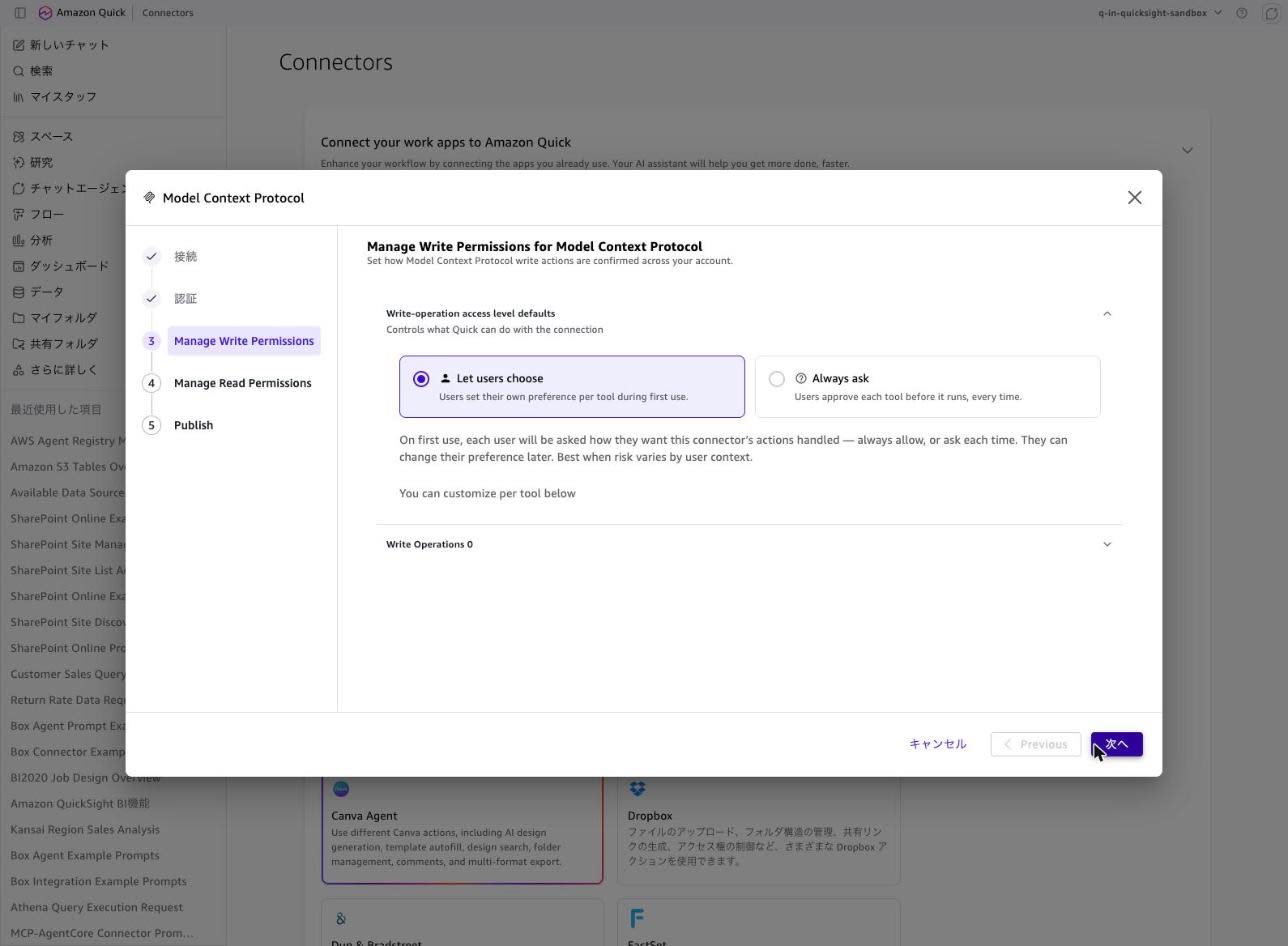Open フロー in sidebar
Screen dimensions: 1288x946
click(38, 215)
